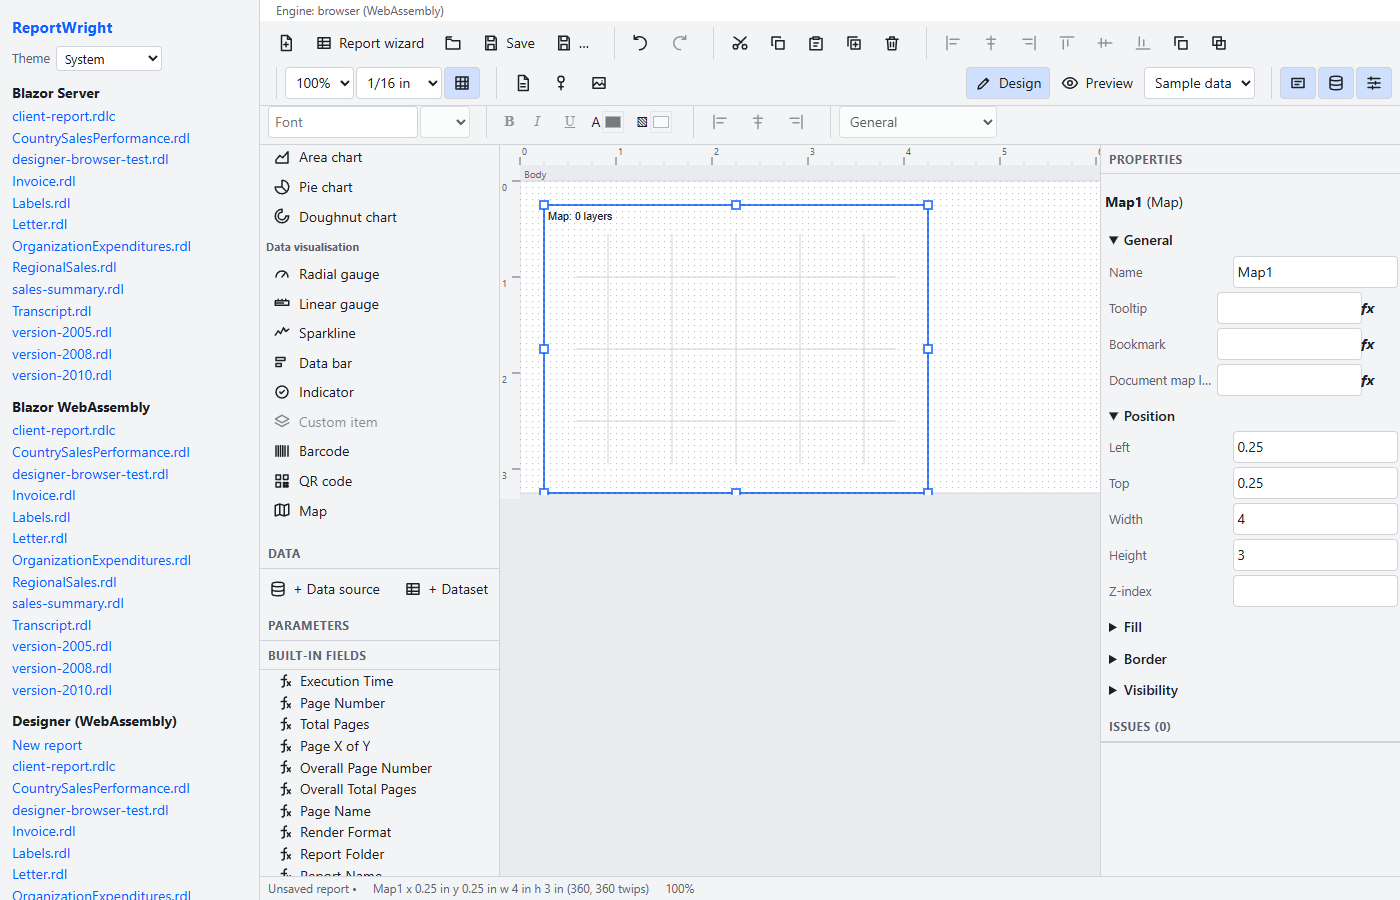Click the Copy icon in toolbar
This screenshot has width=1400, height=900.
[x=778, y=43]
